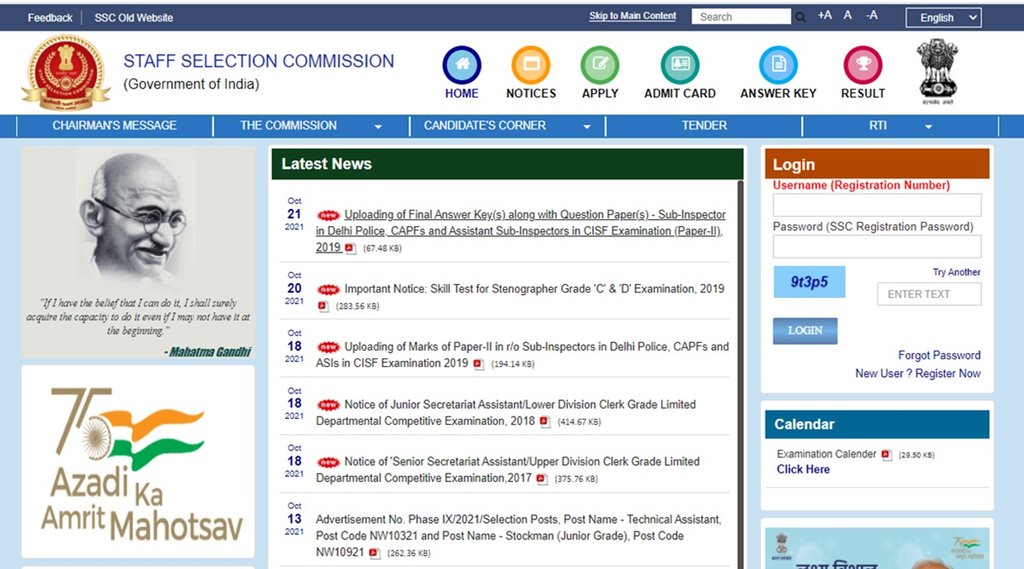The image size is (1024, 569).
Task: Open CHAIRMAN'S MESSAGE menu item
Action: [x=114, y=125]
